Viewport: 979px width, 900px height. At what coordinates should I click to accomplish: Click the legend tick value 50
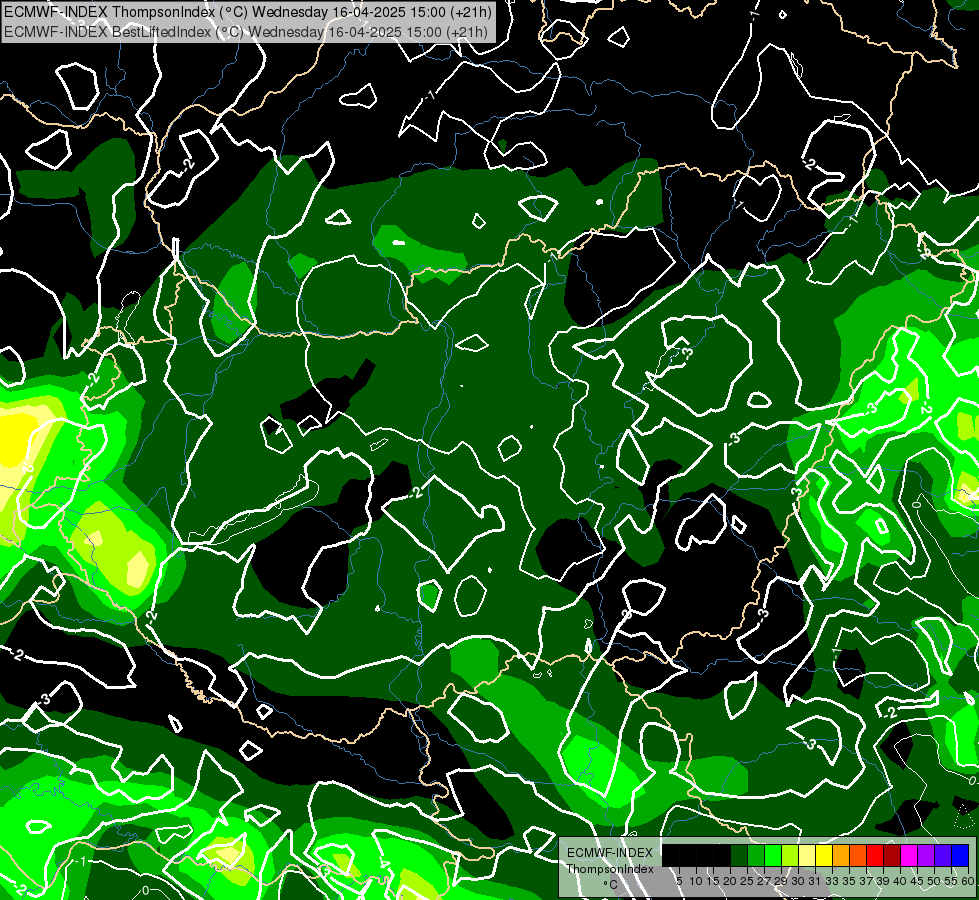click(x=934, y=881)
